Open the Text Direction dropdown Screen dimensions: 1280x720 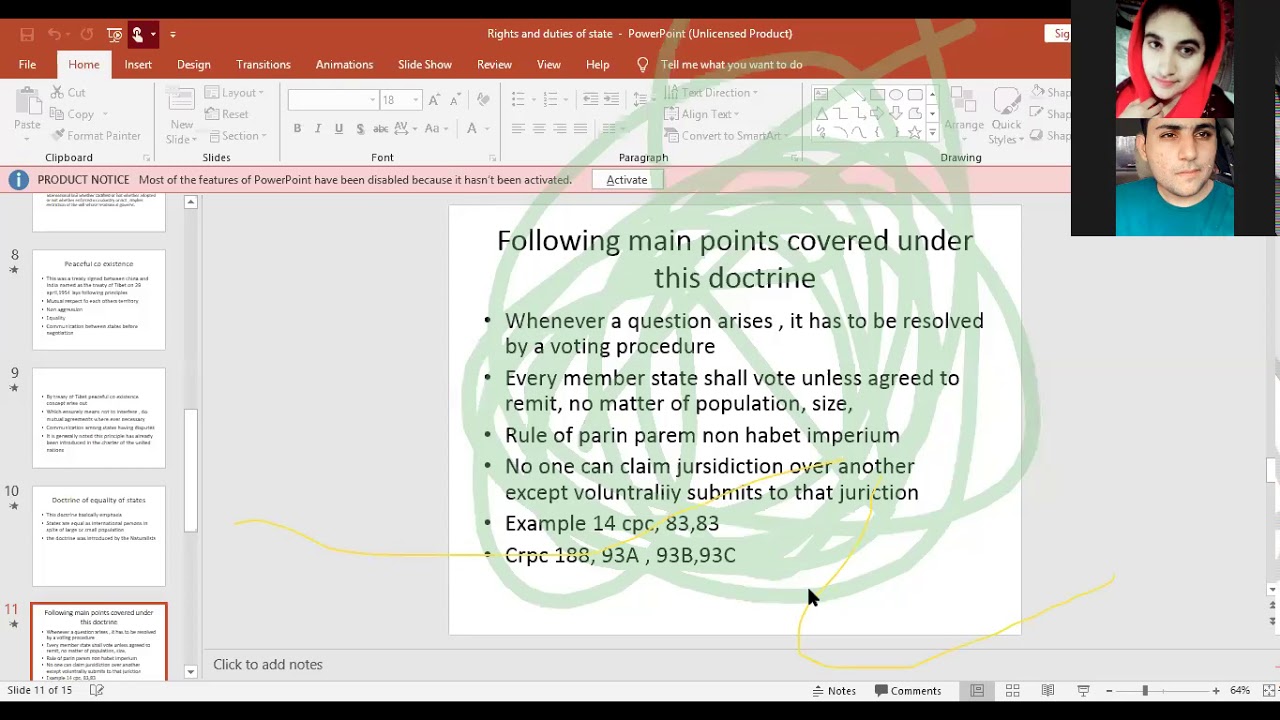pyautogui.click(x=710, y=92)
